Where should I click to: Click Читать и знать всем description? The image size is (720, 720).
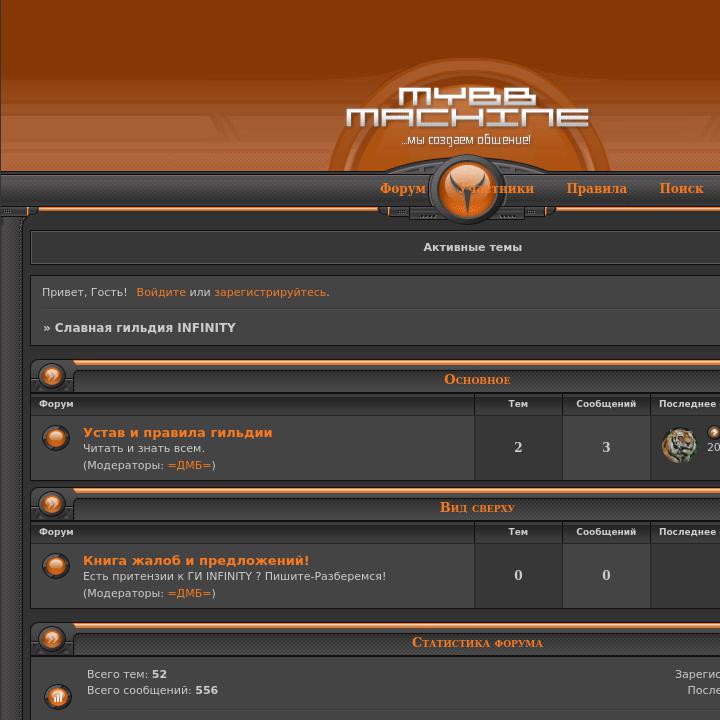[x=144, y=448]
